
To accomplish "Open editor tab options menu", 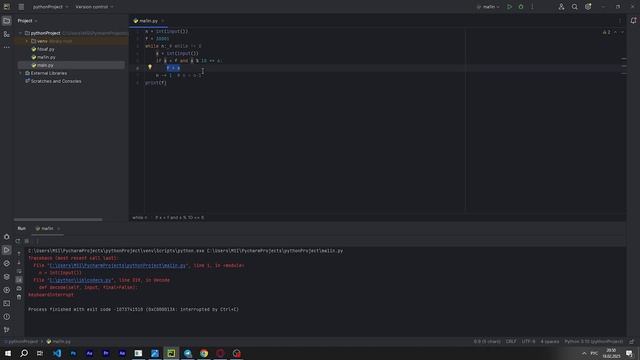I will [620, 21].
